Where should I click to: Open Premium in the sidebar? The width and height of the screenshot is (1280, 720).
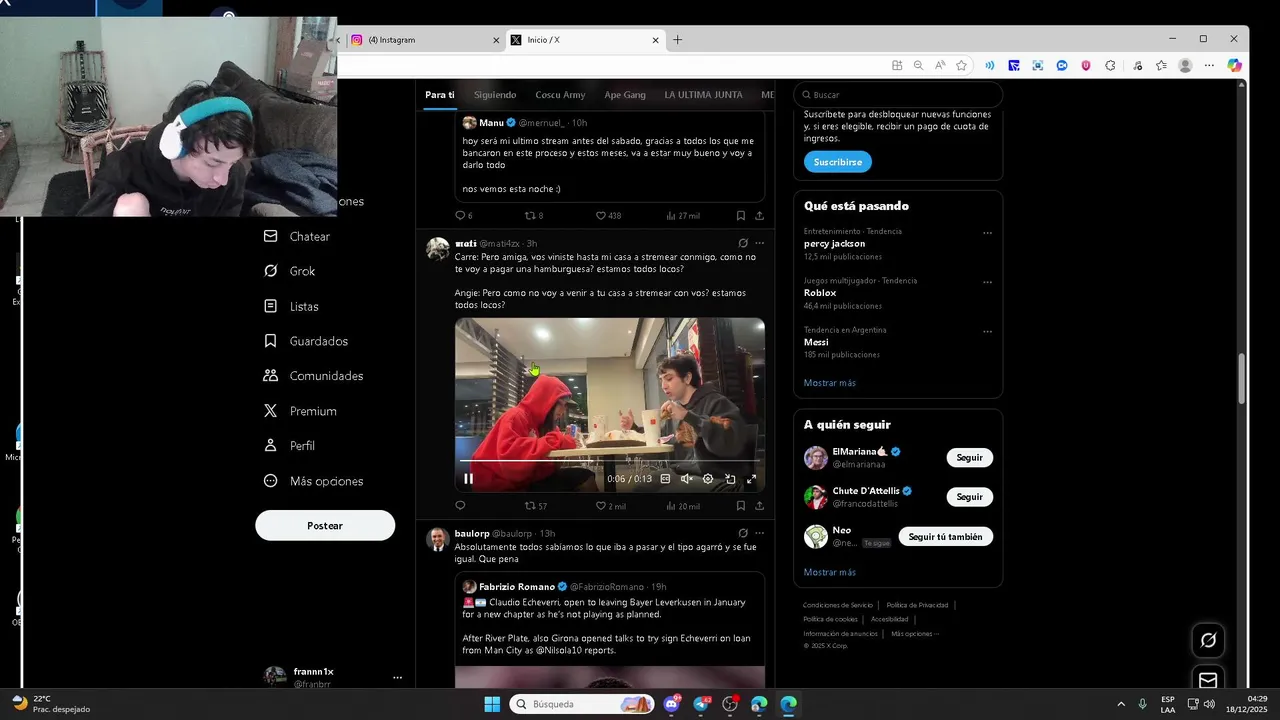pyautogui.click(x=300, y=411)
